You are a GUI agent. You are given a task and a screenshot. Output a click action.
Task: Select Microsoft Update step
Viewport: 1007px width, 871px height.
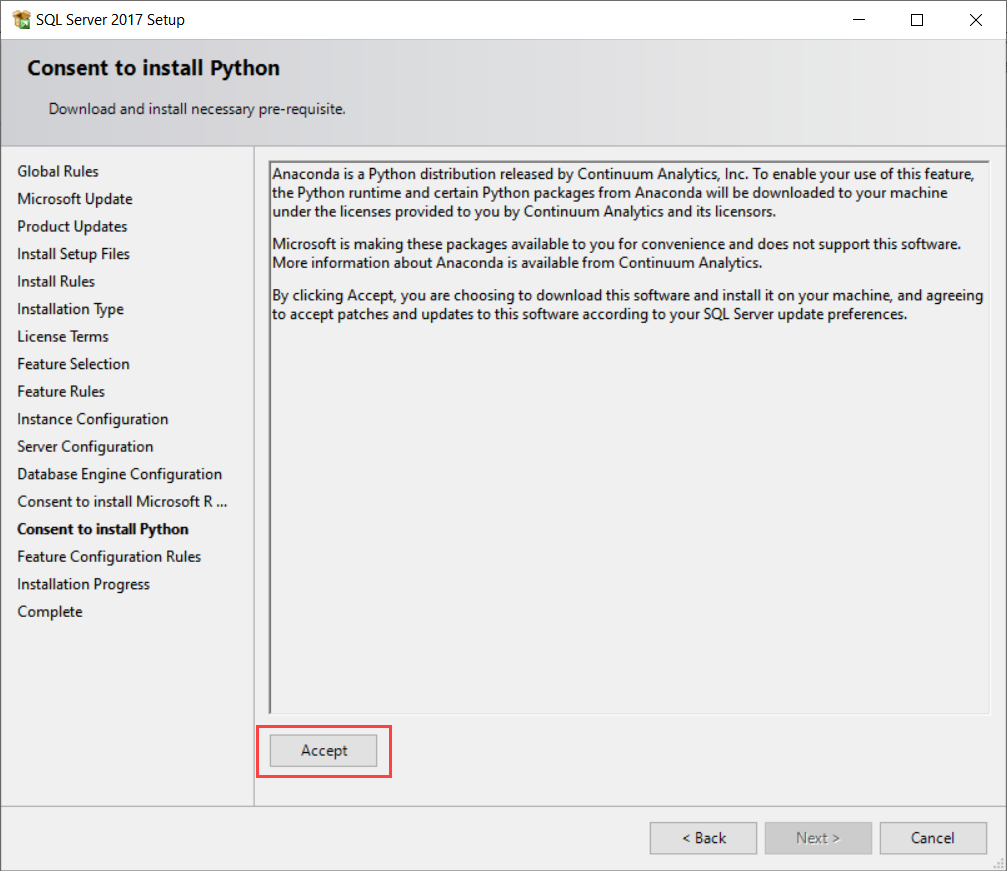pos(75,199)
